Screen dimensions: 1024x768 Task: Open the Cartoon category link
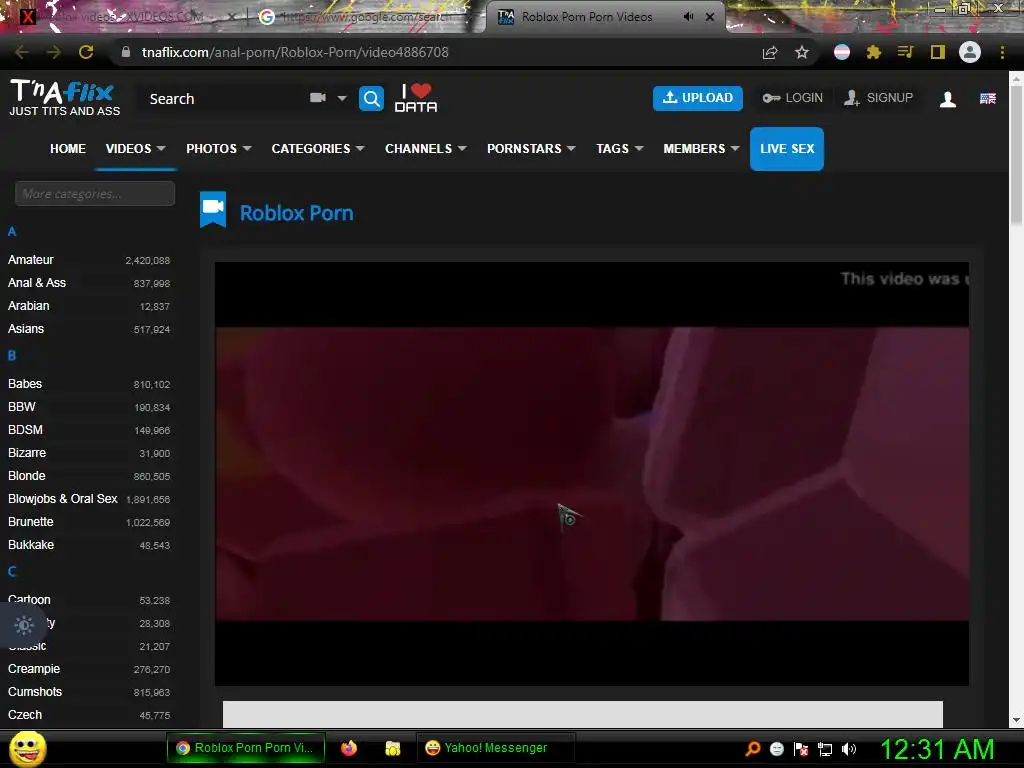[29, 600]
